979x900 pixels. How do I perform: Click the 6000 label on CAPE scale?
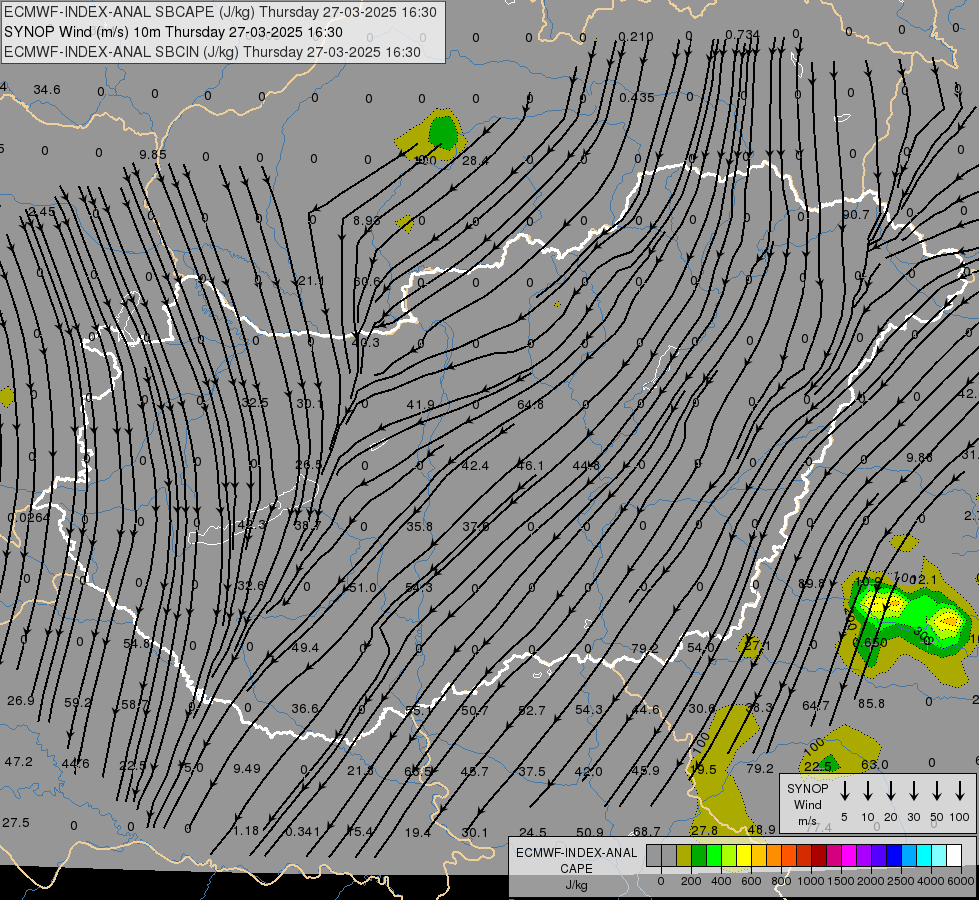[x=962, y=881]
